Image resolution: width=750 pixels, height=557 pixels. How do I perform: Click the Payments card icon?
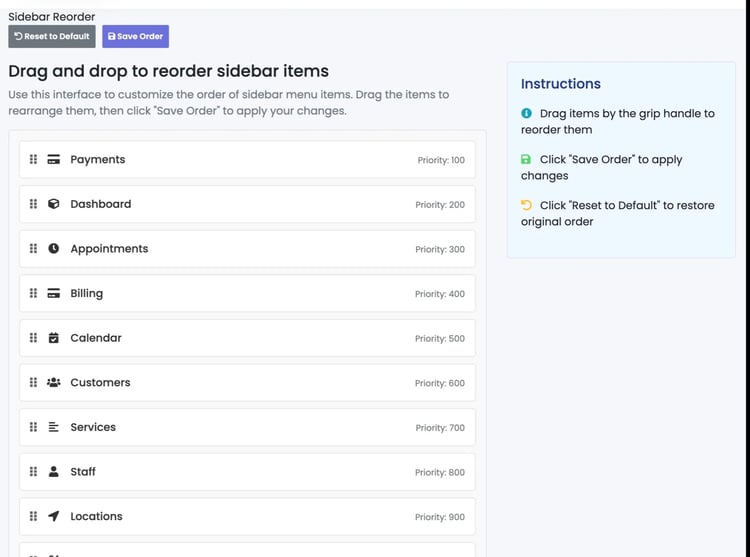point(54,159)
